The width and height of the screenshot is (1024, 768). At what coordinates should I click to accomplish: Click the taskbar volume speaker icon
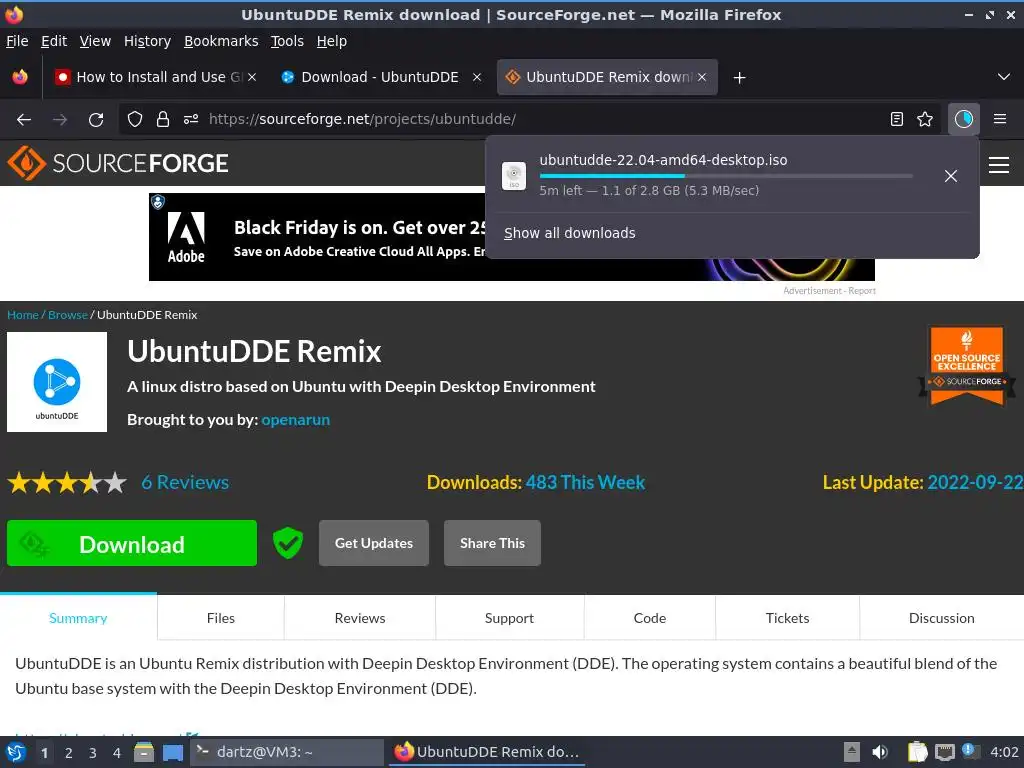(880, 752)
